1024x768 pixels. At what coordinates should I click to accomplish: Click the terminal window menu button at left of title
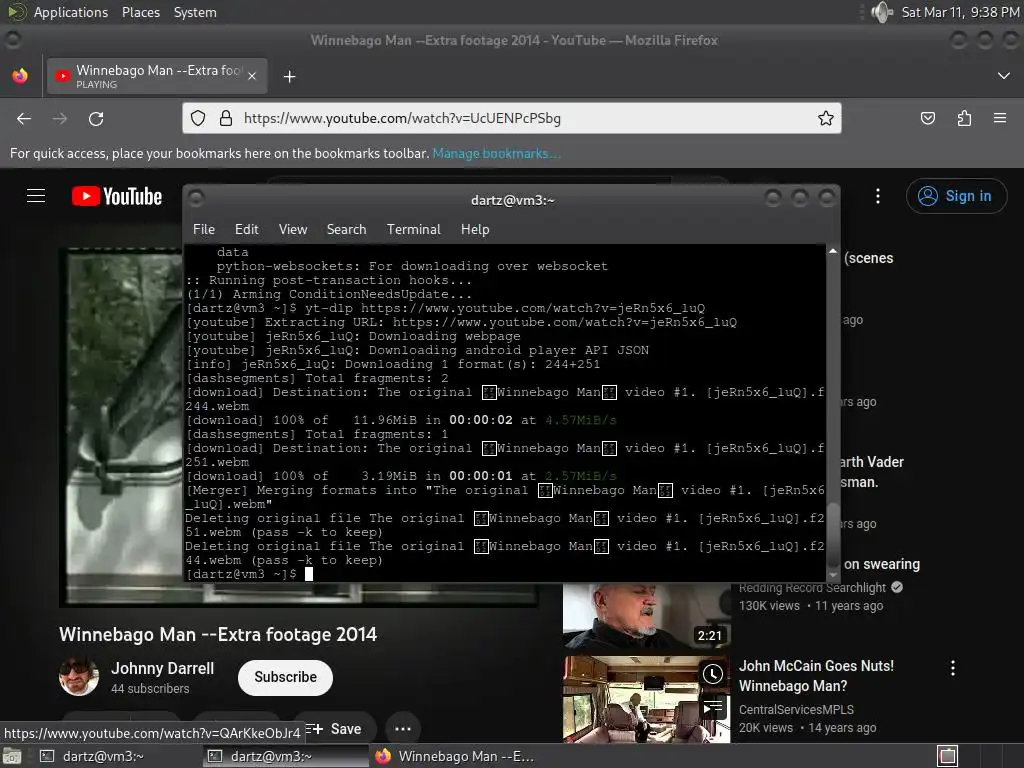click(x=196, y=198)
